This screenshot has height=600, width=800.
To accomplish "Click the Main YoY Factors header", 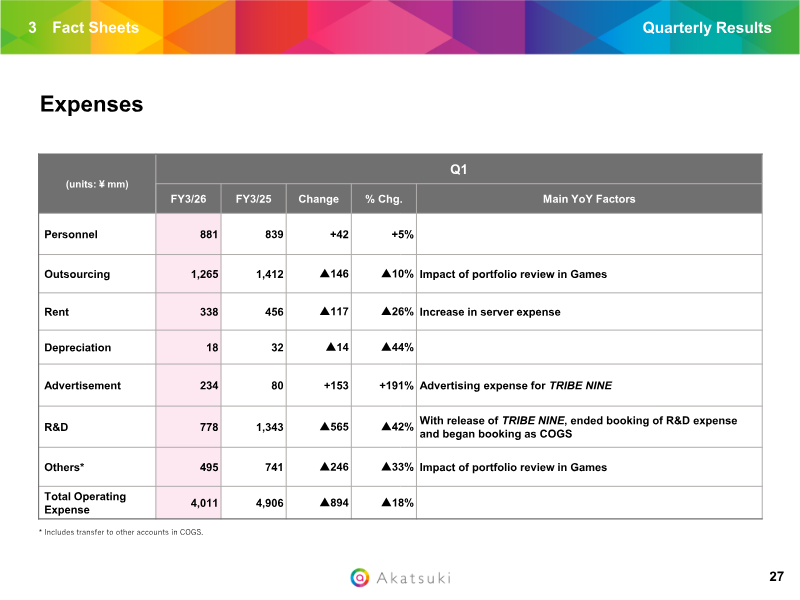I will pyautogui.click(x=588, y=199).
